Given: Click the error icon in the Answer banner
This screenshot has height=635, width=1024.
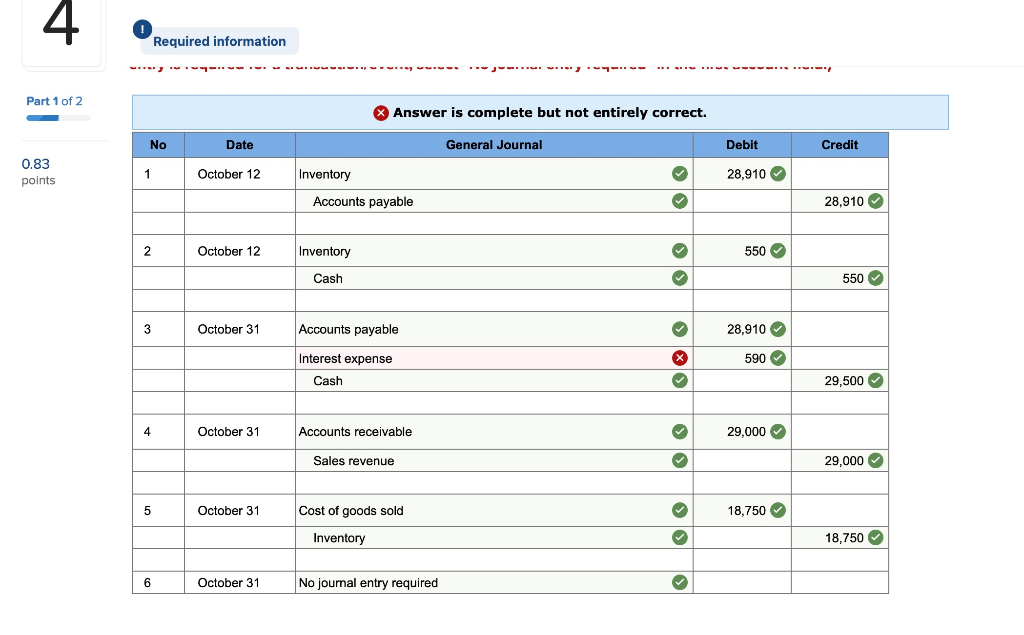Looking at the screenshot, I should (380, 113).
